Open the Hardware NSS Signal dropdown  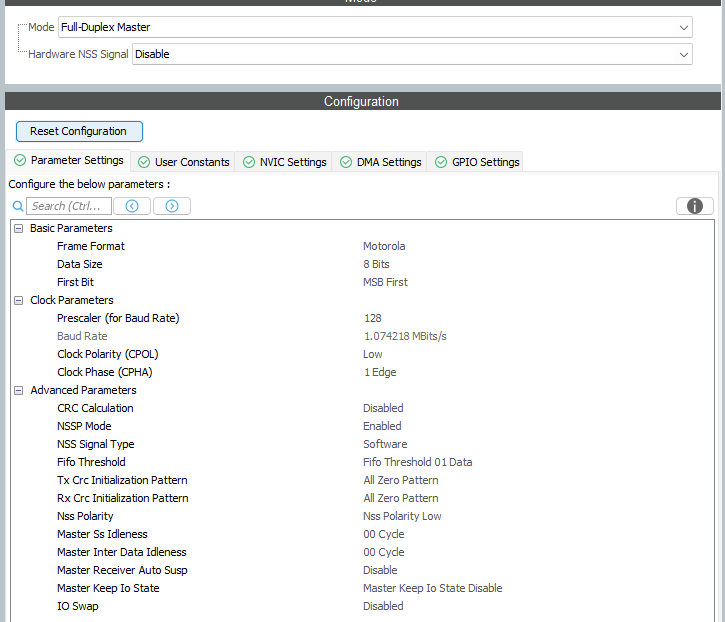click(412, 54)
